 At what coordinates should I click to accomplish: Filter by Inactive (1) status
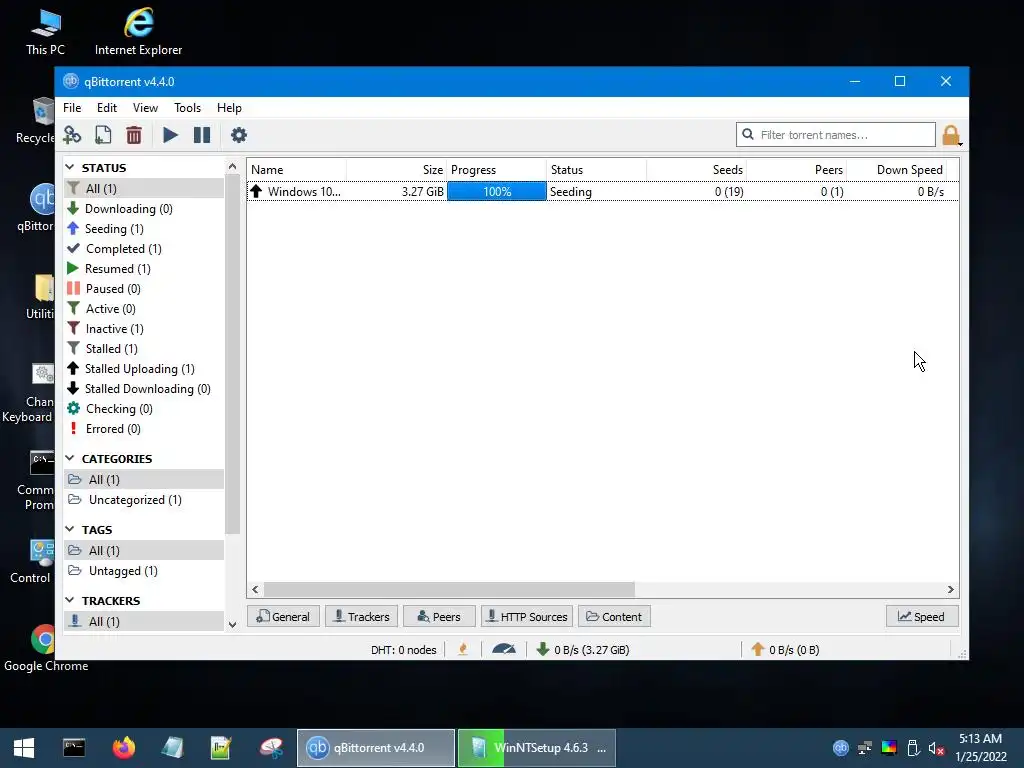point(144,329)
